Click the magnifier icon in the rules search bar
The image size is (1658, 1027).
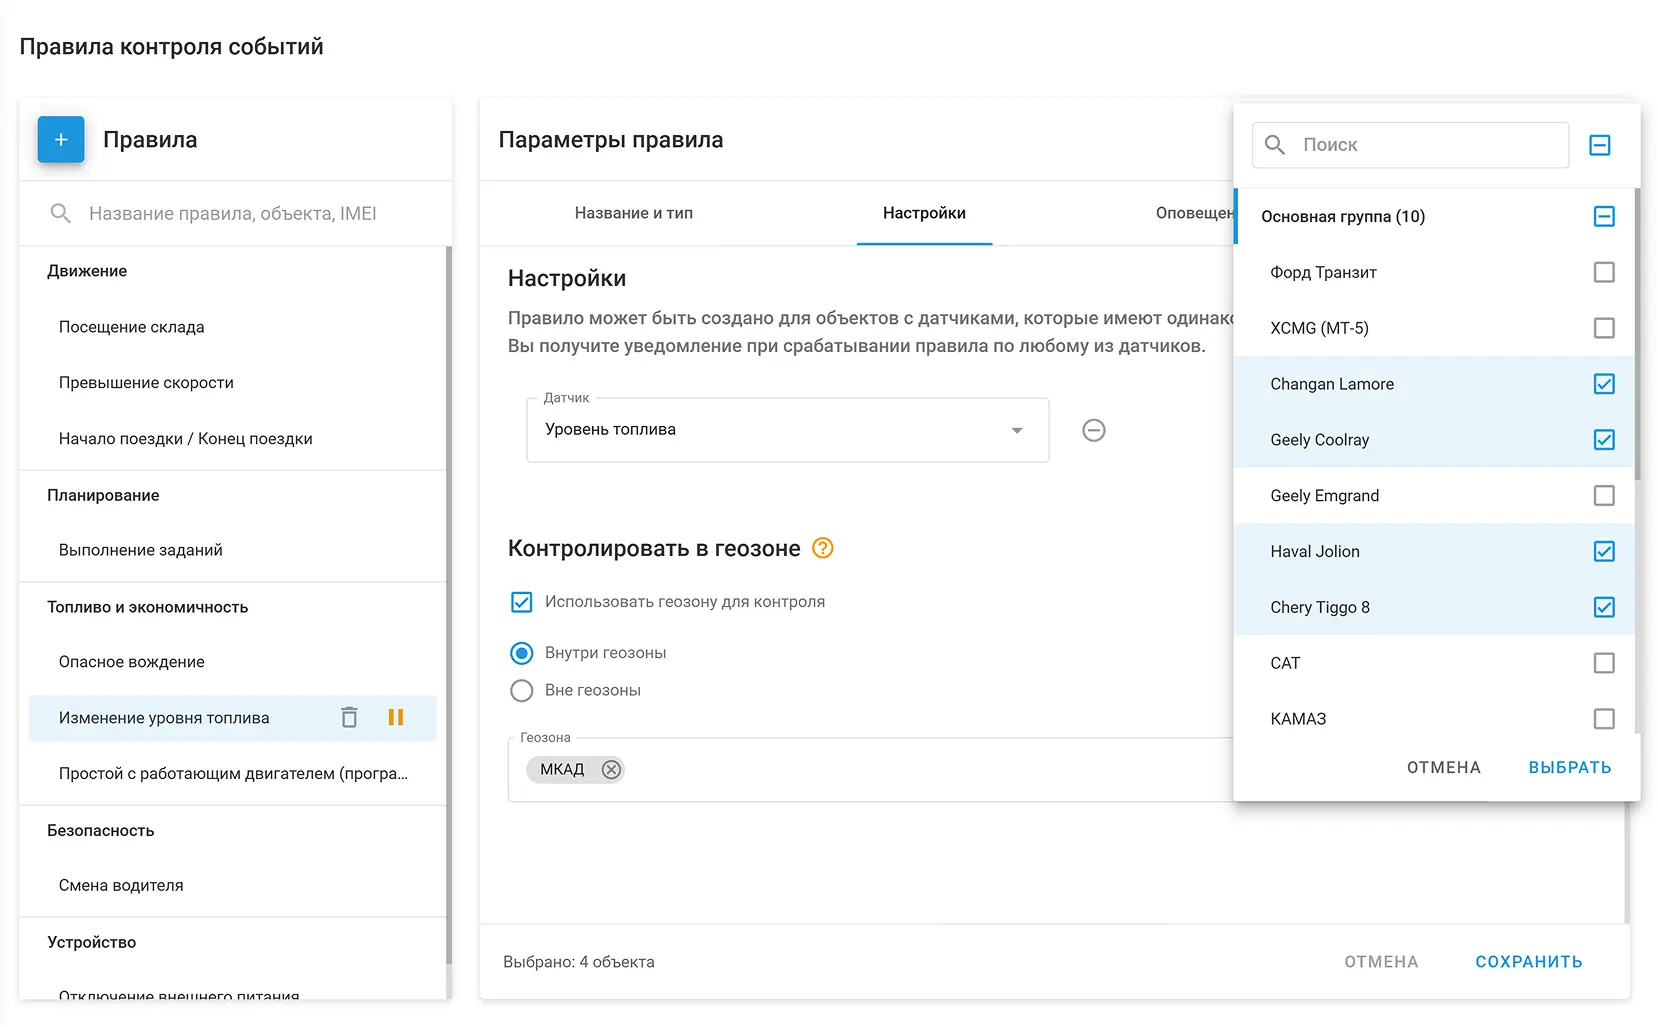60,213
